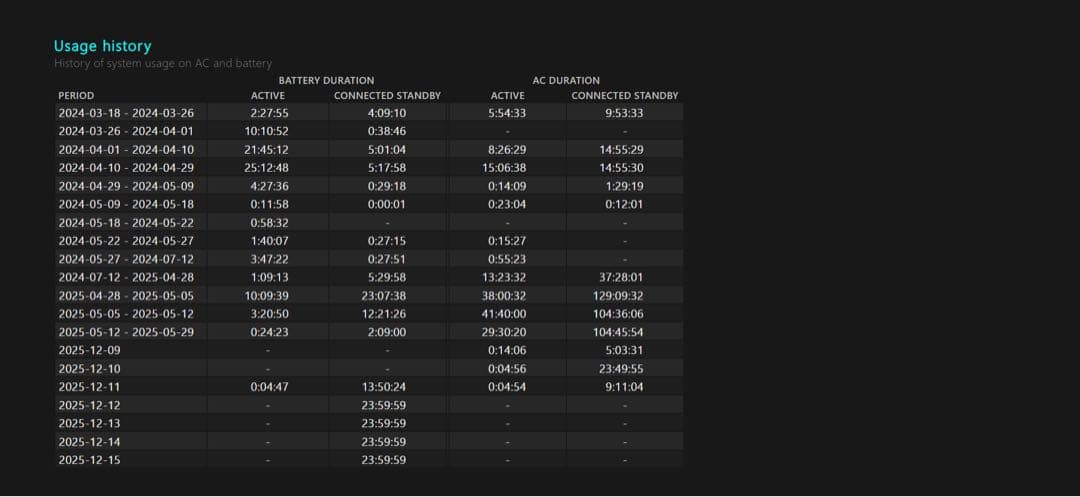This screenshot has height=497, width=1080.
Task: Click the battery active value 25:12:48
Action: pos(266,168)
